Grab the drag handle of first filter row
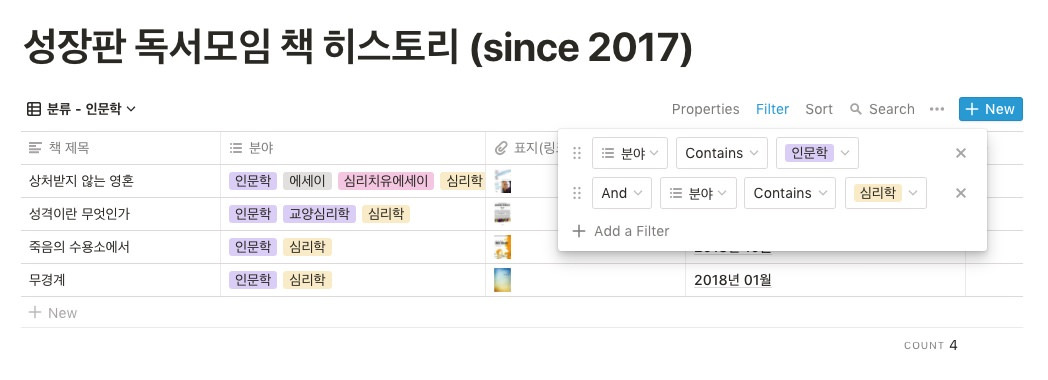The height and width of the screenshot is (380, 1048). coord(577,153)
